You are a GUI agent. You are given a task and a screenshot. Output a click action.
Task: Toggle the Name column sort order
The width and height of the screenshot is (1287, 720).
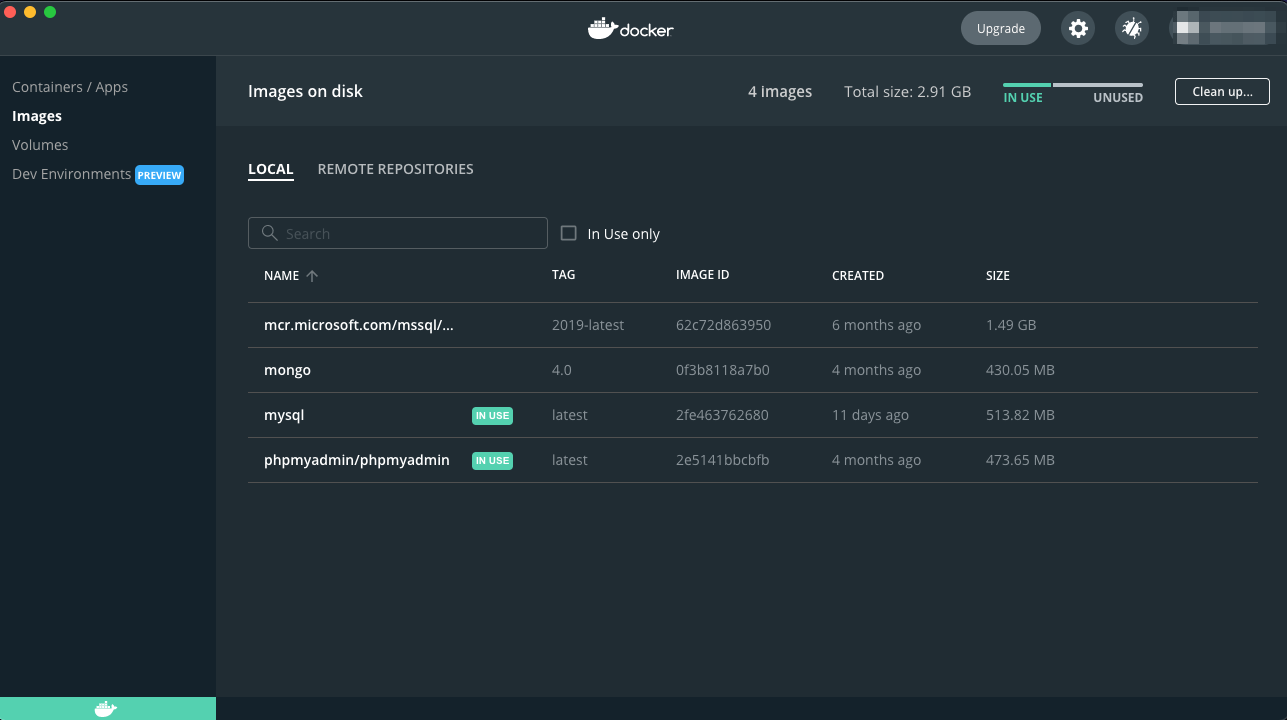pyautogui.click(x=290, y=275)
